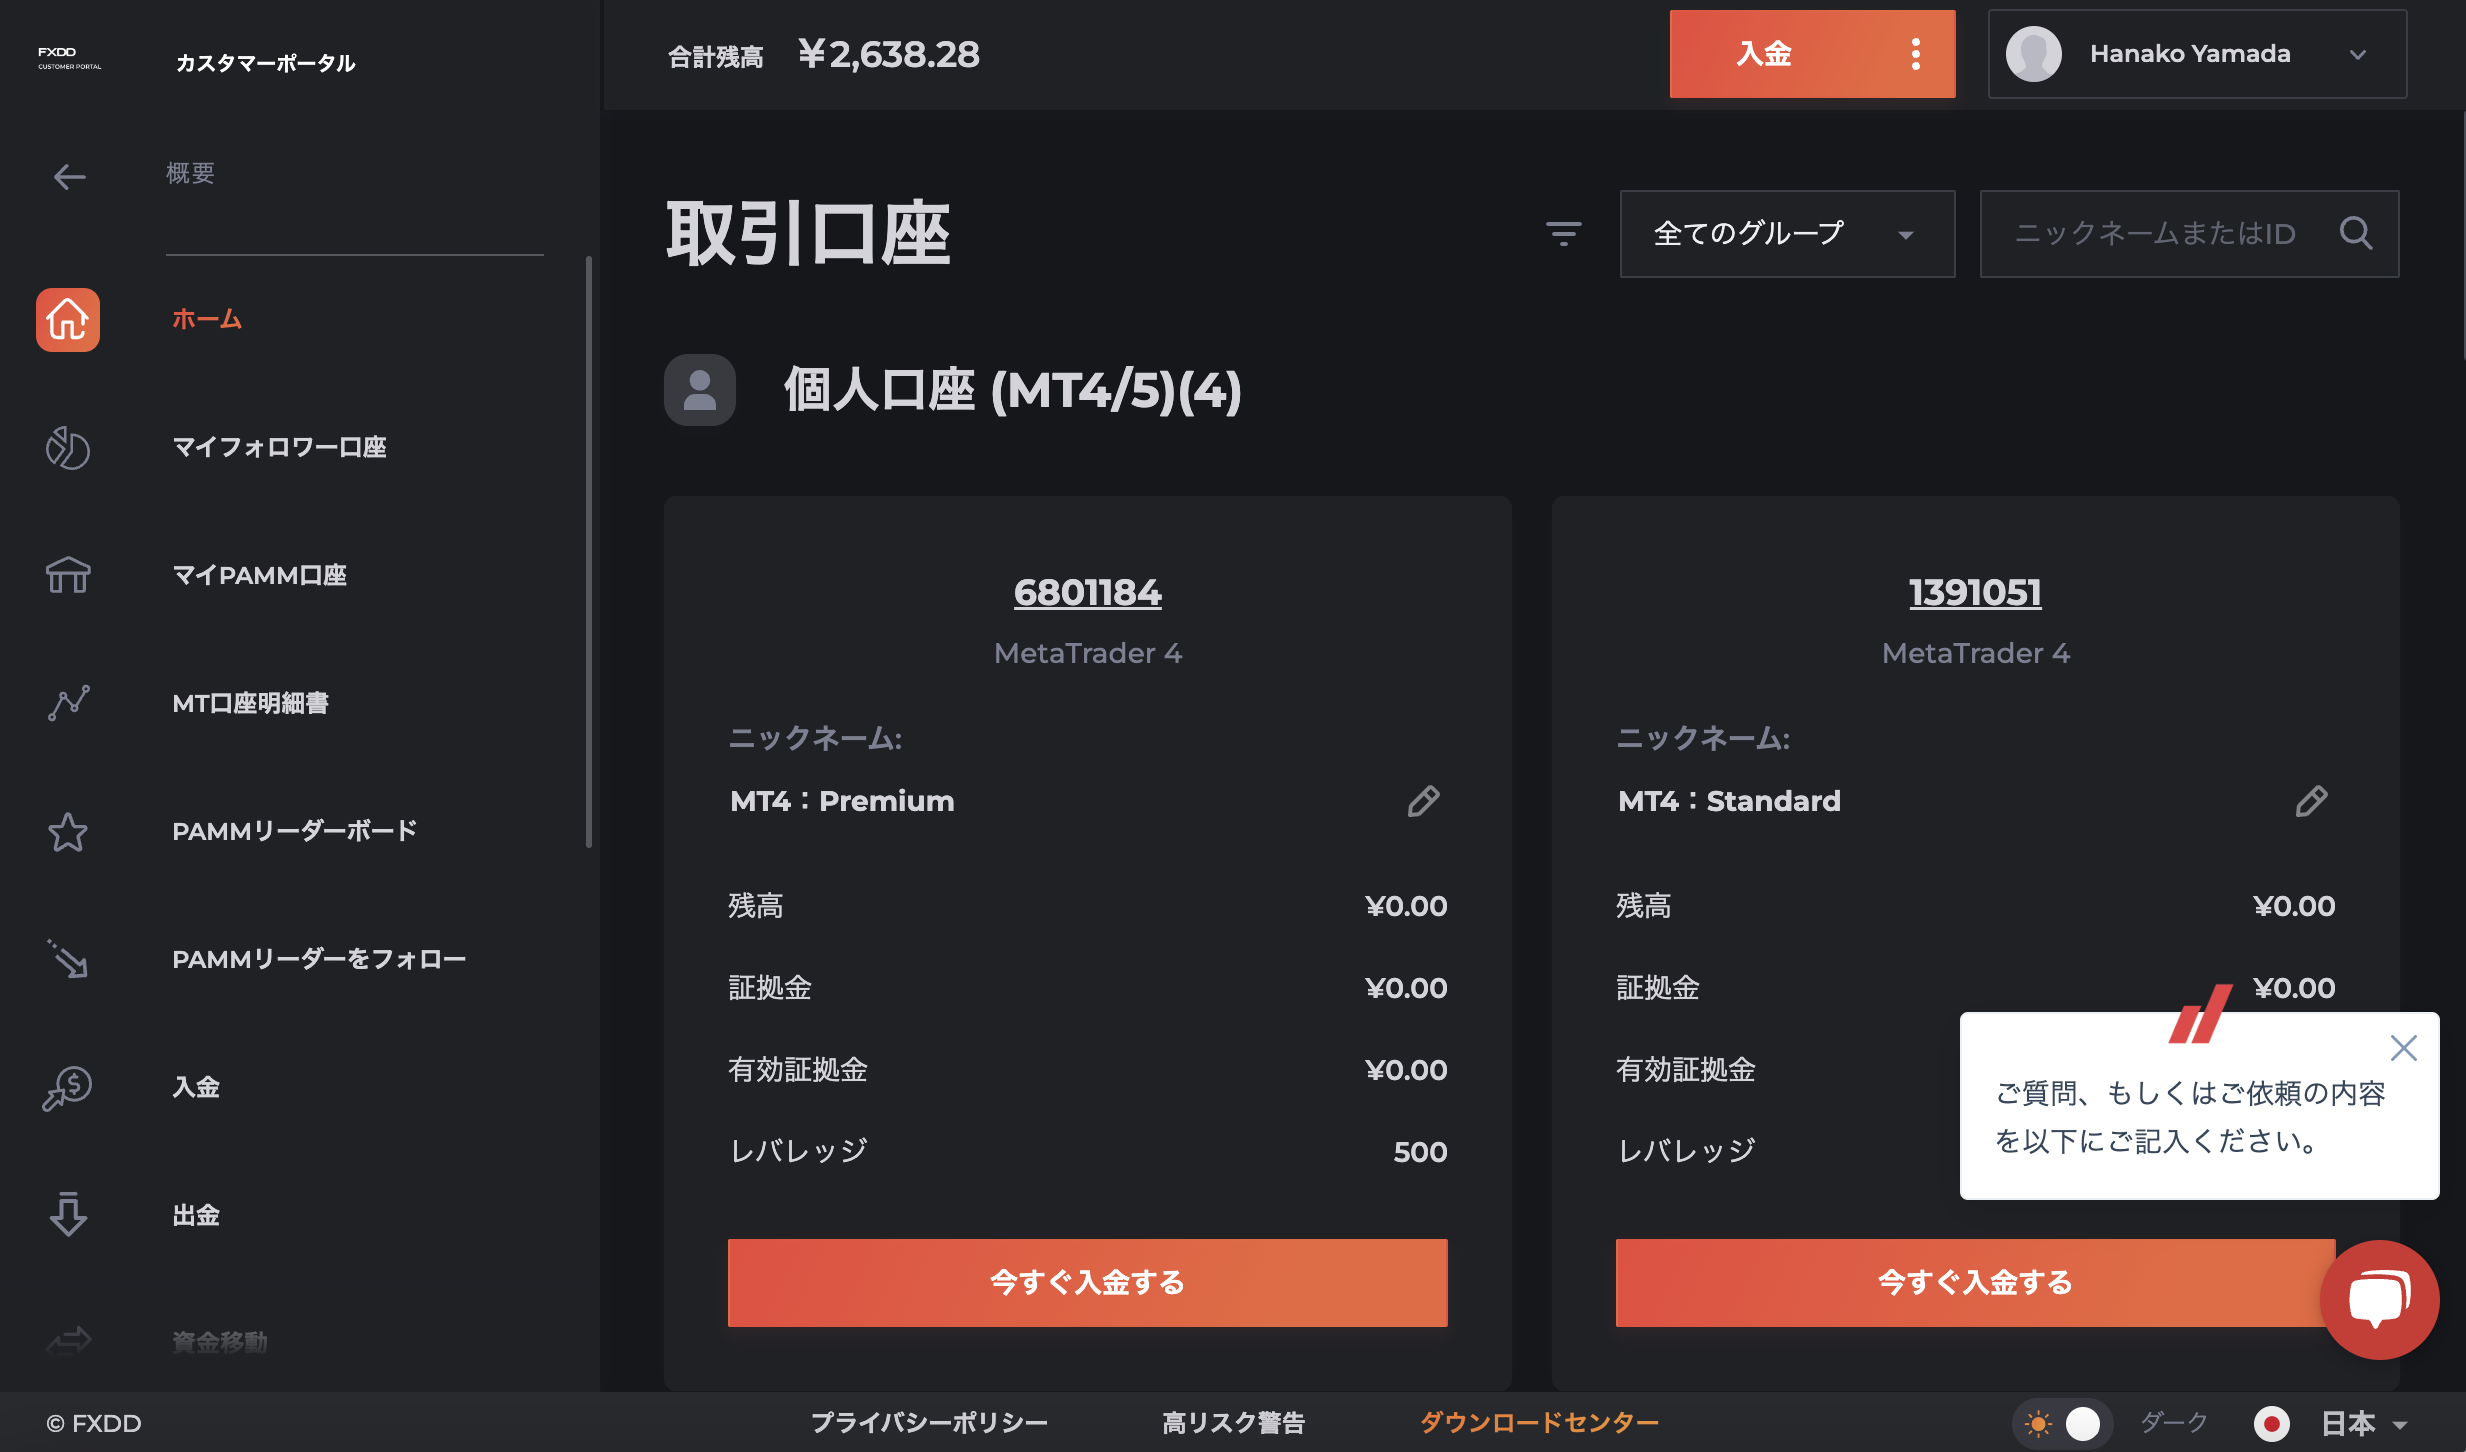Viewport: 2466px width, 1452px height.
Task: Click the total balance ¥2,638.28
Action: click(889, 54)
